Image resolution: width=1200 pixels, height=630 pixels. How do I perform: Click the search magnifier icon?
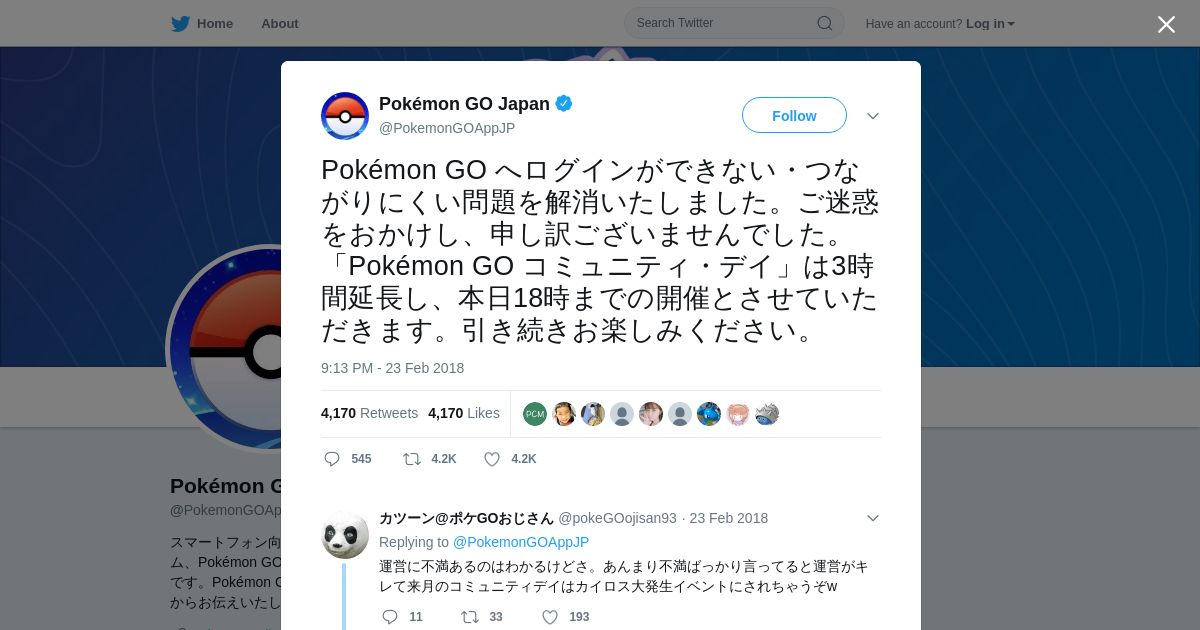click(825, 23)
